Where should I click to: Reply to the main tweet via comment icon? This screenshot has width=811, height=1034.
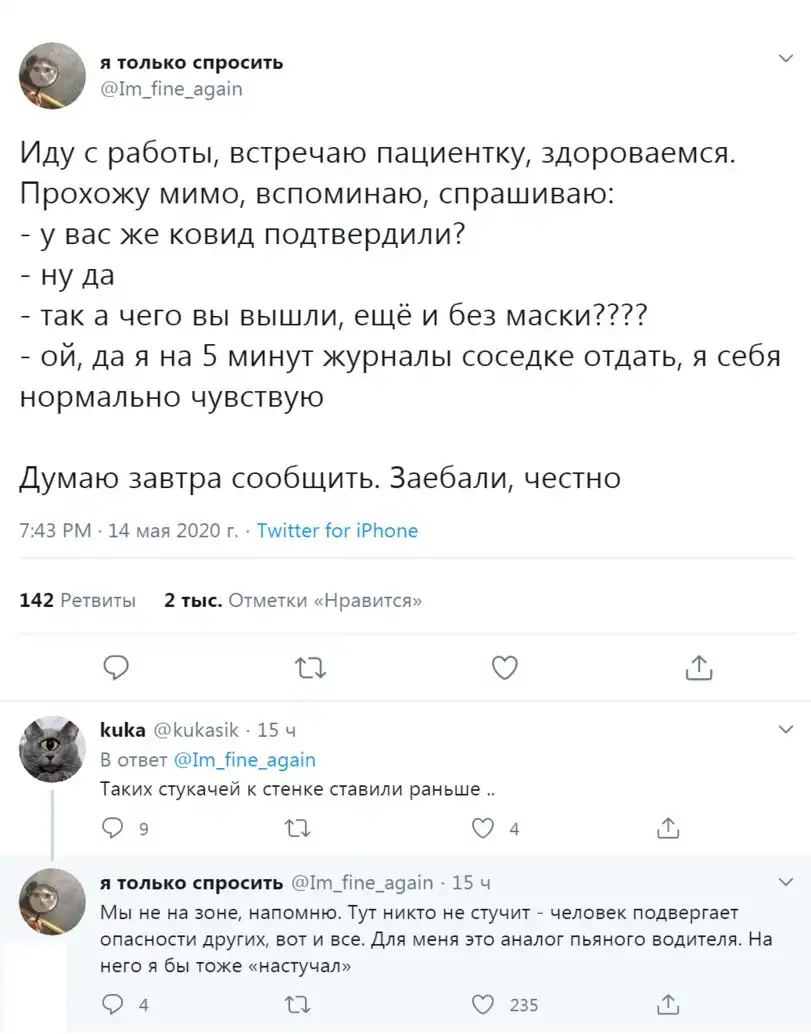[116, 668]
